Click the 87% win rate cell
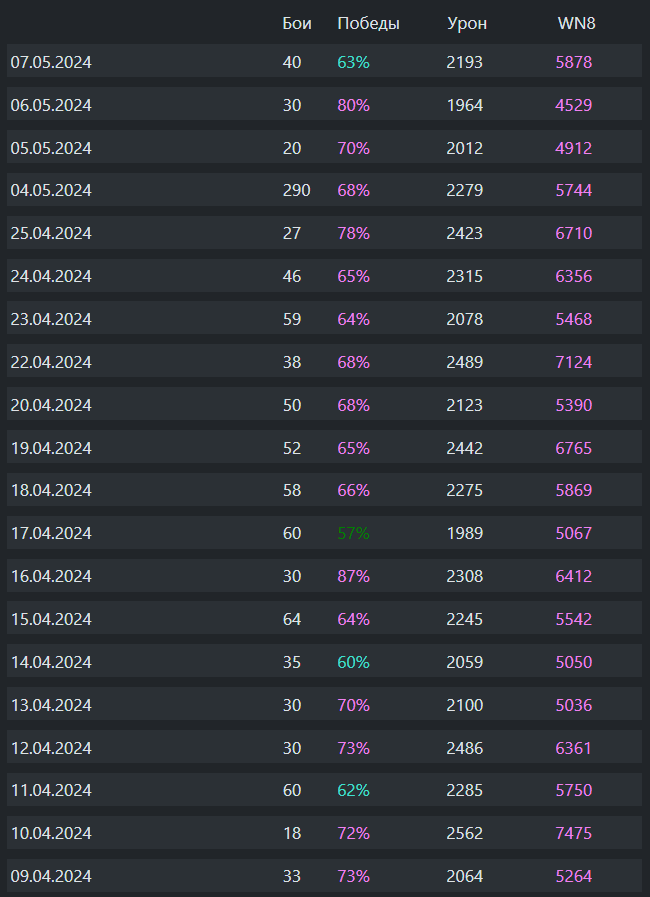The image size is (650, 897). [353, 576]
